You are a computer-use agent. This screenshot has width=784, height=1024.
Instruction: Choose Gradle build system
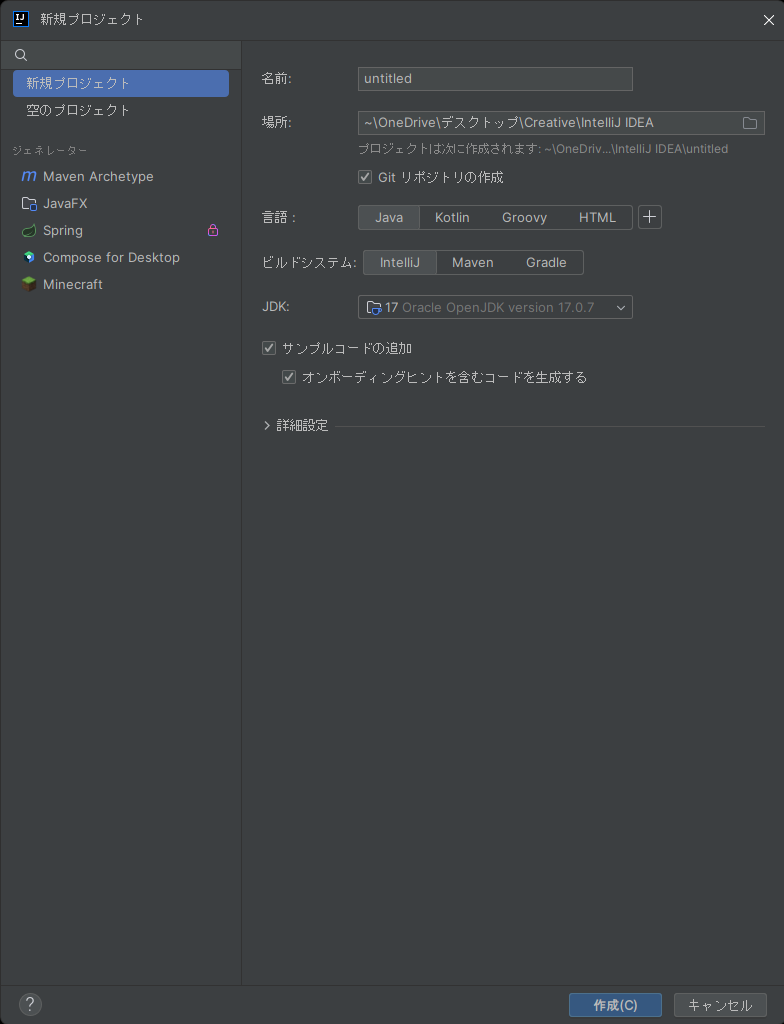tap(546, 263)
